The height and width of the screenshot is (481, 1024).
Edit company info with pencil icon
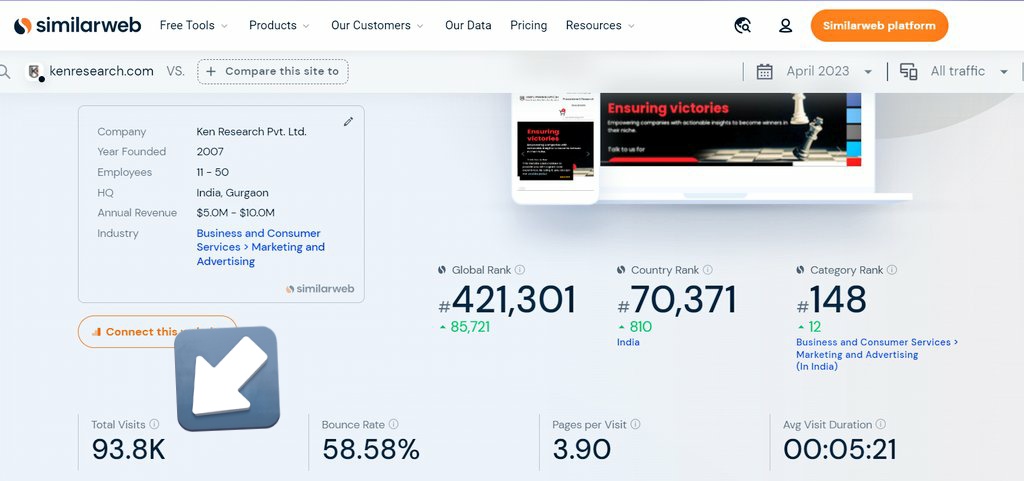click(x=348, y=121)
